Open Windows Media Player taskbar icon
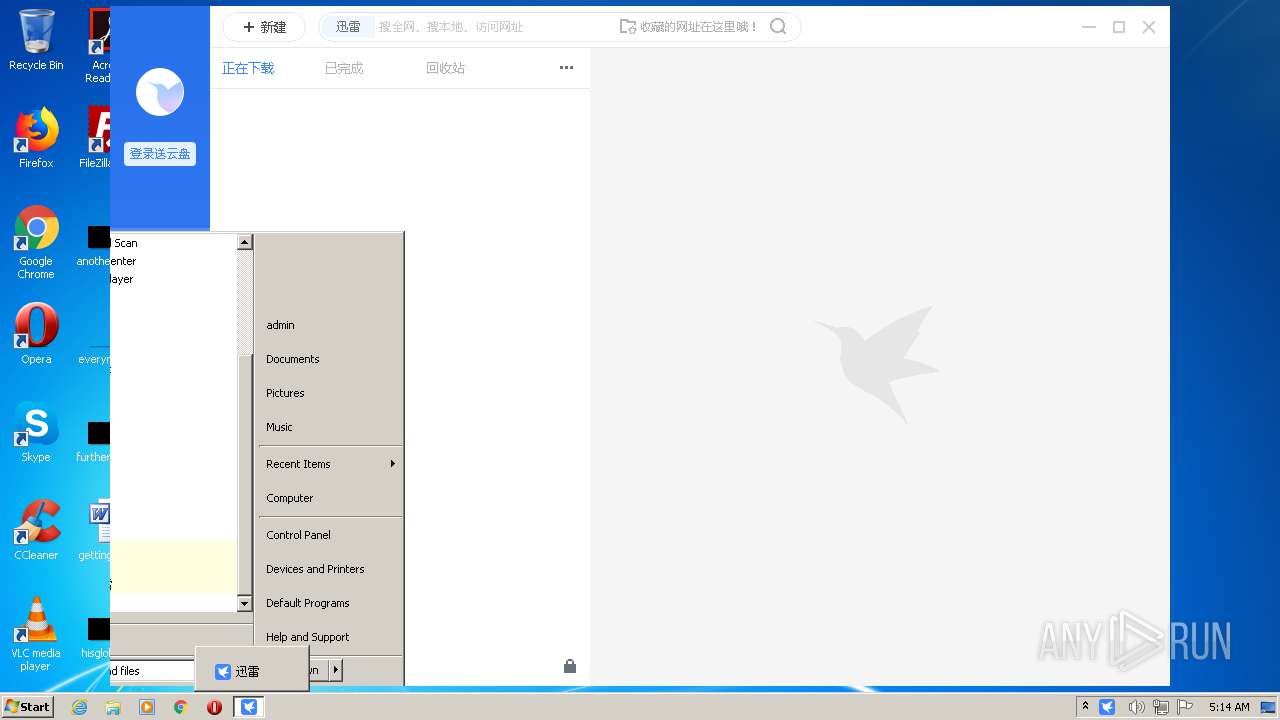The height and width of the screenshot is (720, 1280). click(x=147, y=707)
